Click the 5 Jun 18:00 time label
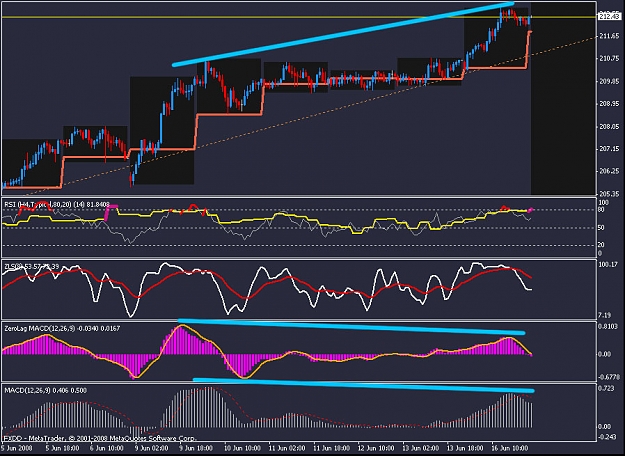 click(61, 448)
